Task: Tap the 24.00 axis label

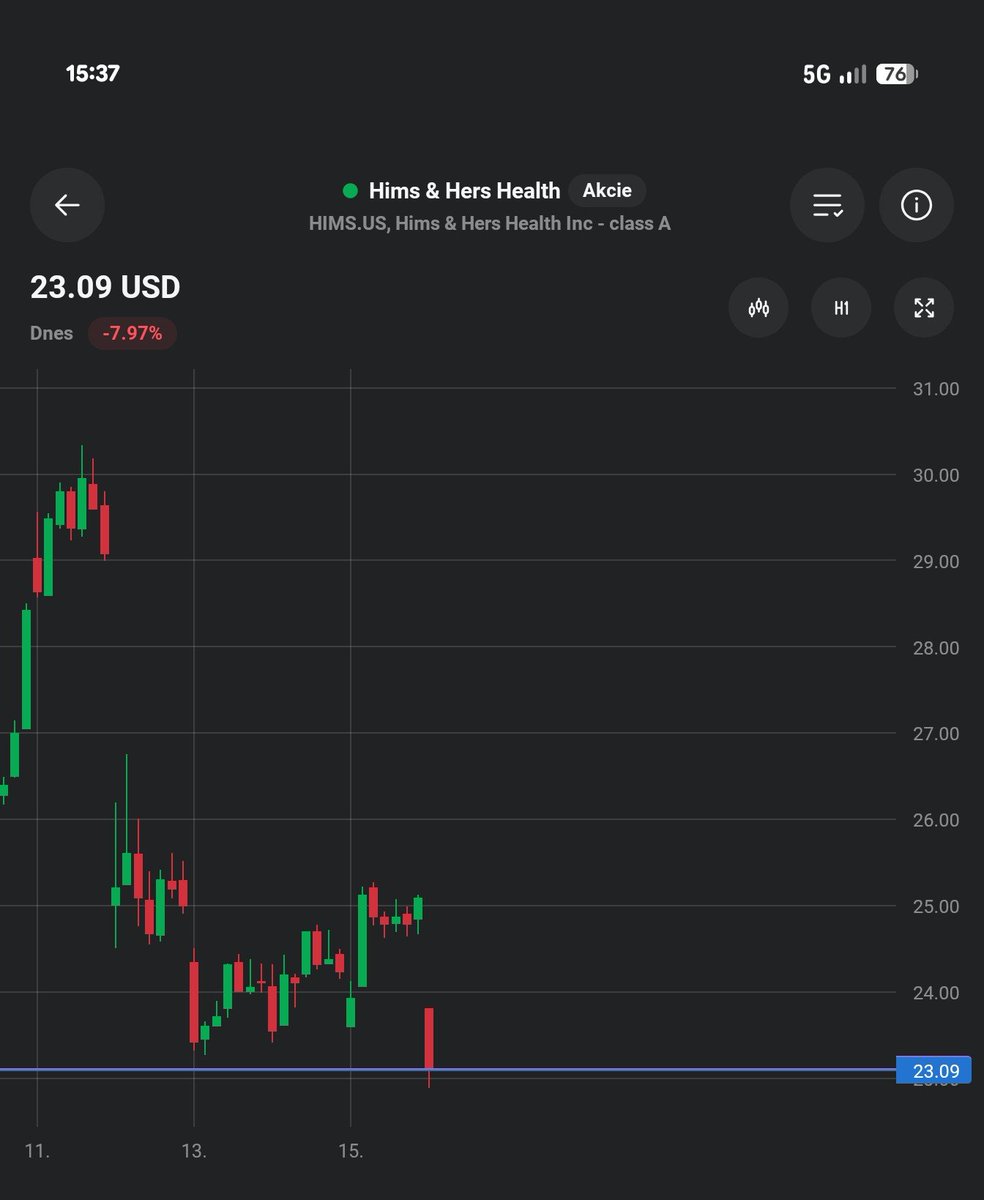Action: (x=935, y=992)
